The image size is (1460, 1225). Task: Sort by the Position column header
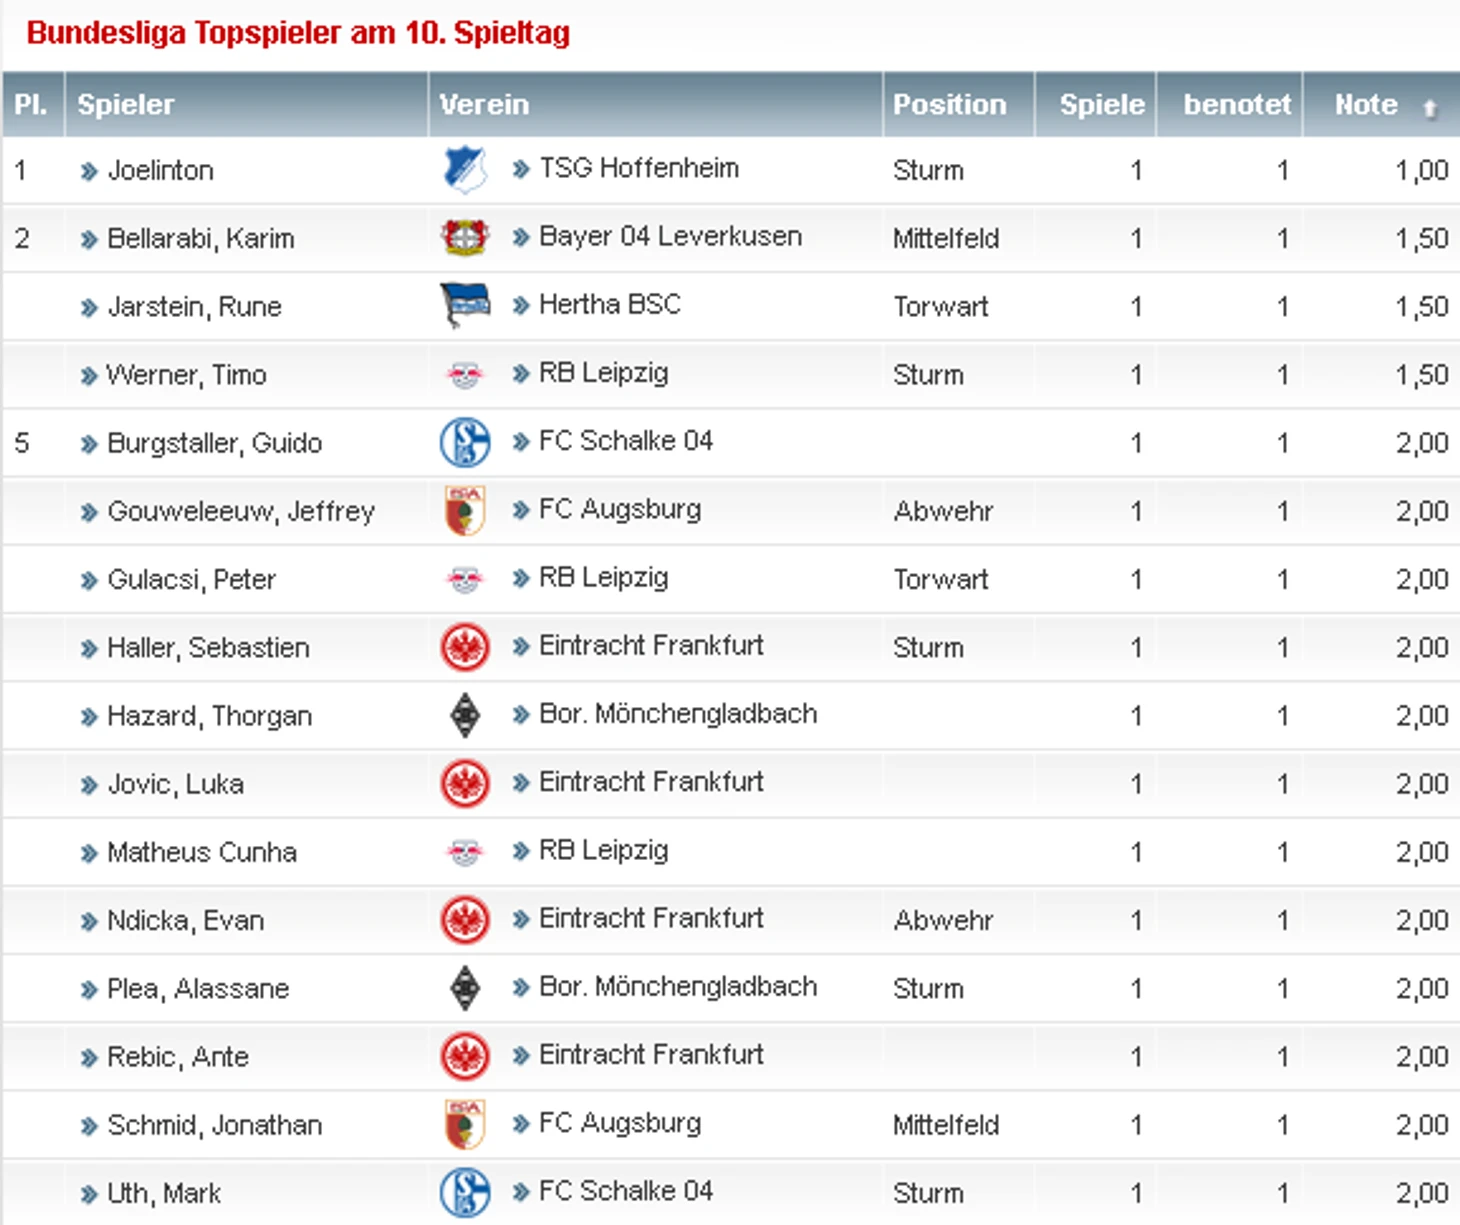(949, 104)
